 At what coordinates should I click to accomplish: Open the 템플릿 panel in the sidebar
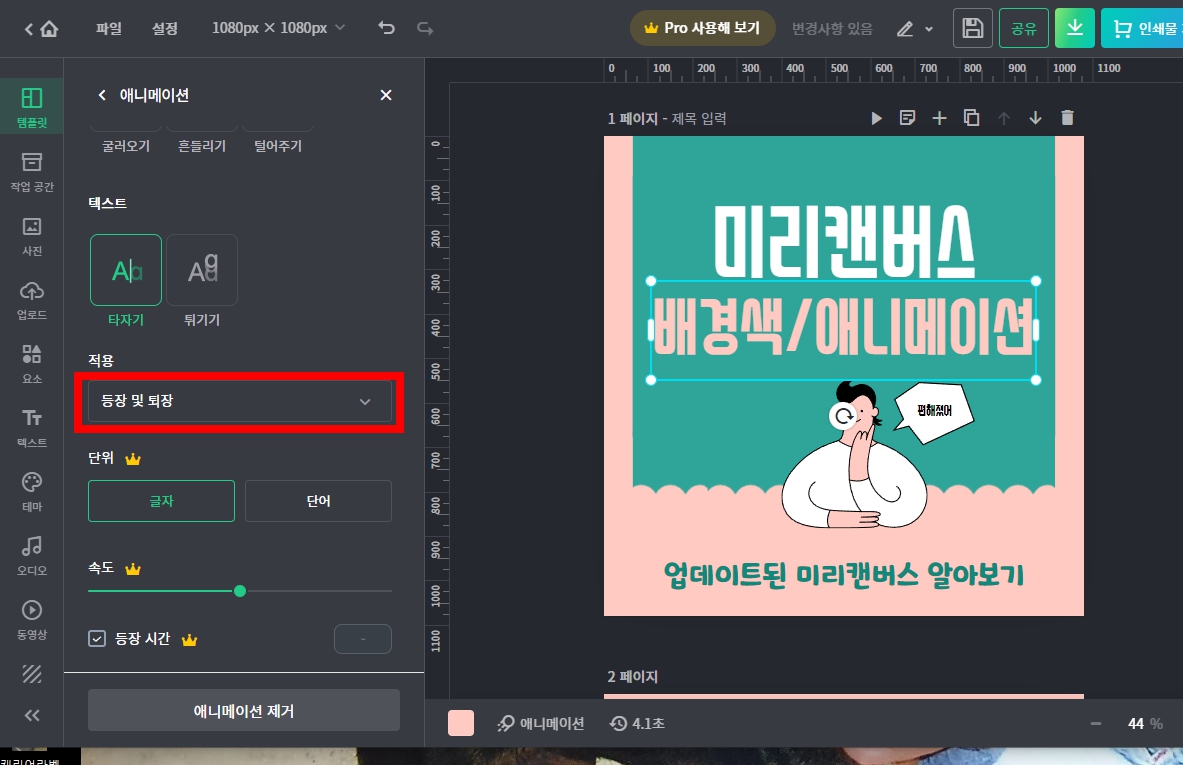tap(31, 106)
